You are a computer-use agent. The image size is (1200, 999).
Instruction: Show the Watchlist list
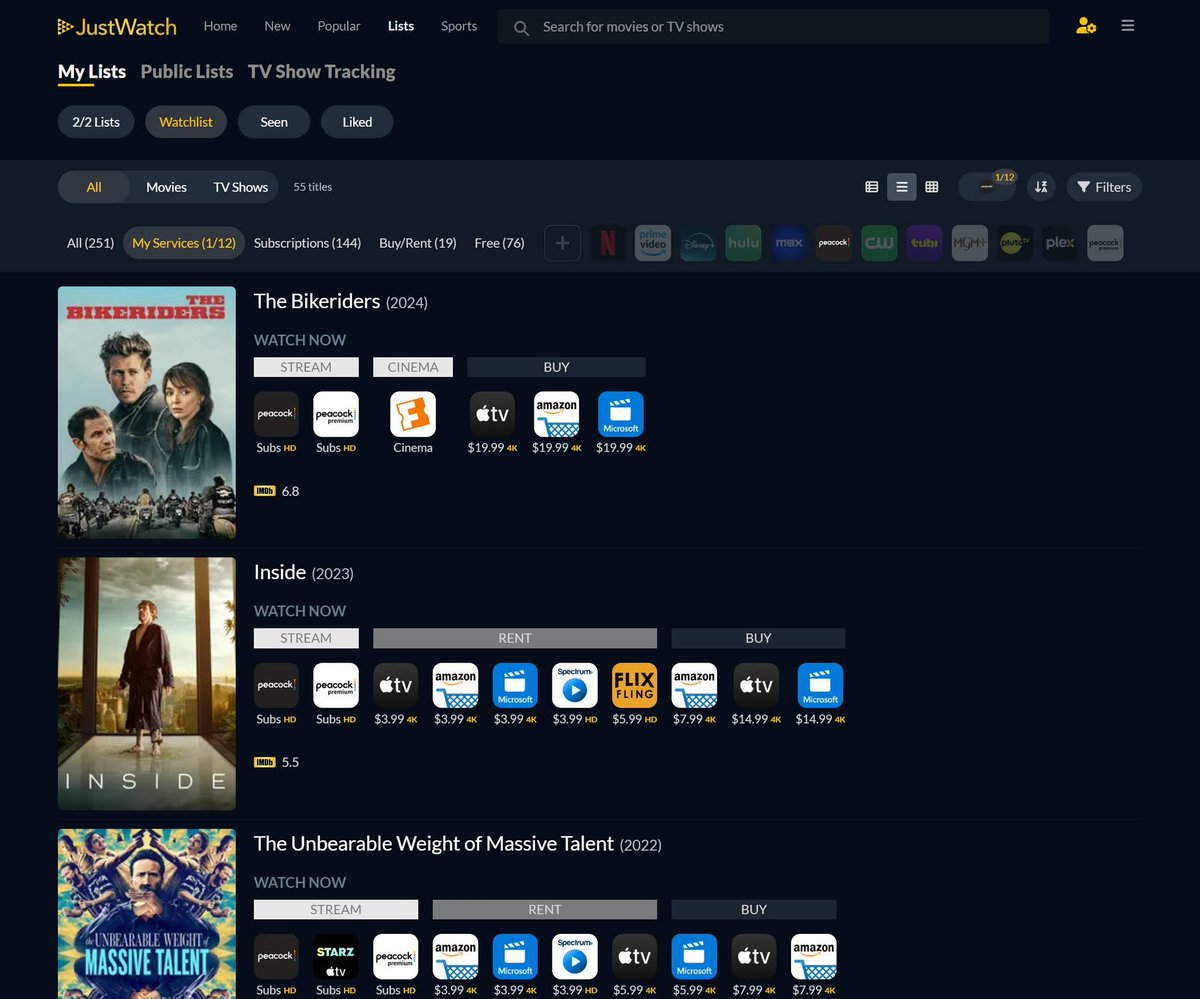click(x=186, y=122)
